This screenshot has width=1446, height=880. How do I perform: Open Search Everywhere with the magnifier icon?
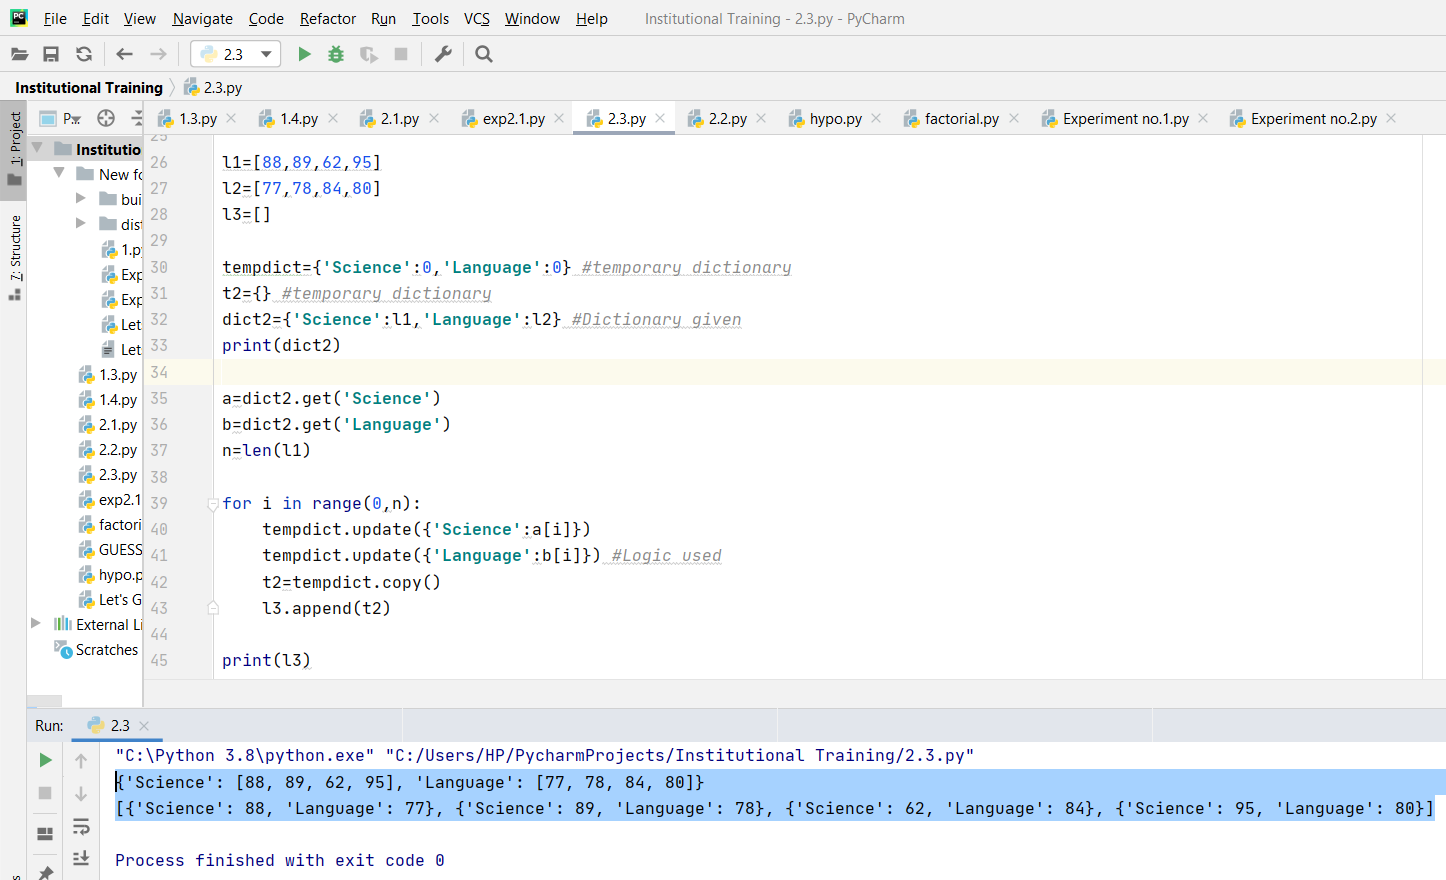pos(483,53)
